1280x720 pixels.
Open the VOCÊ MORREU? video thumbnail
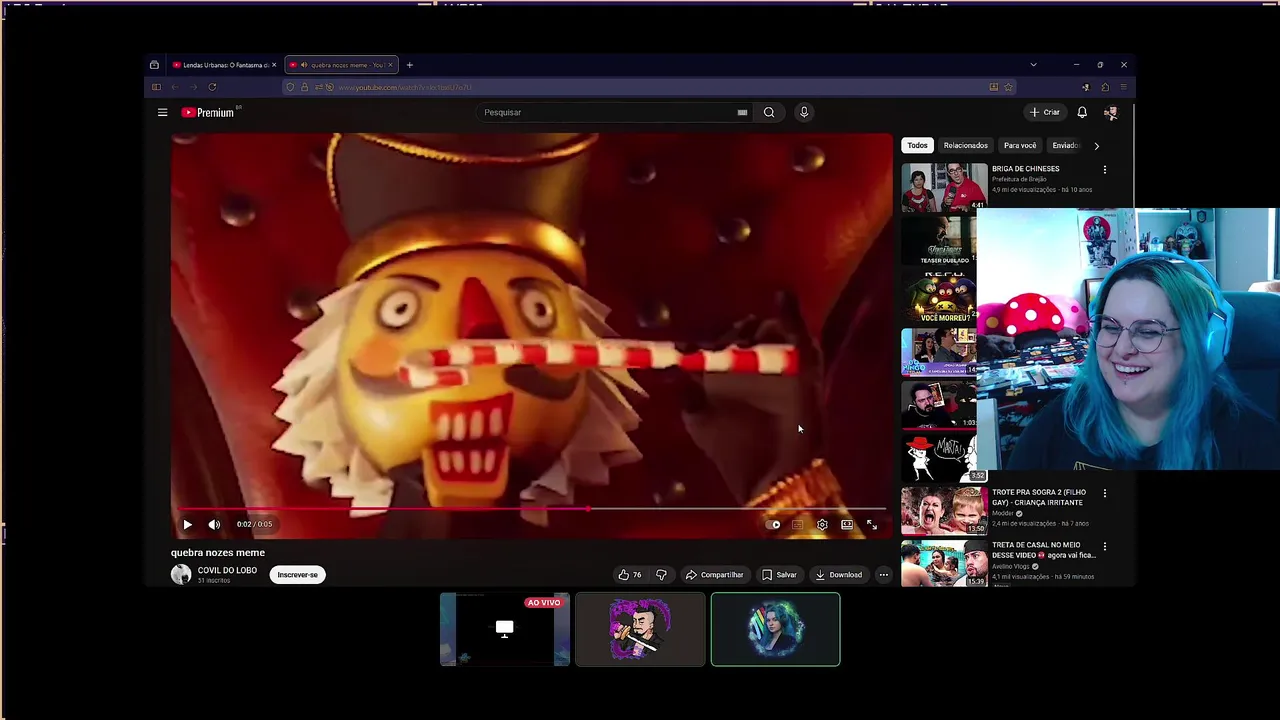pyautogui.click(x=939, y=296)
